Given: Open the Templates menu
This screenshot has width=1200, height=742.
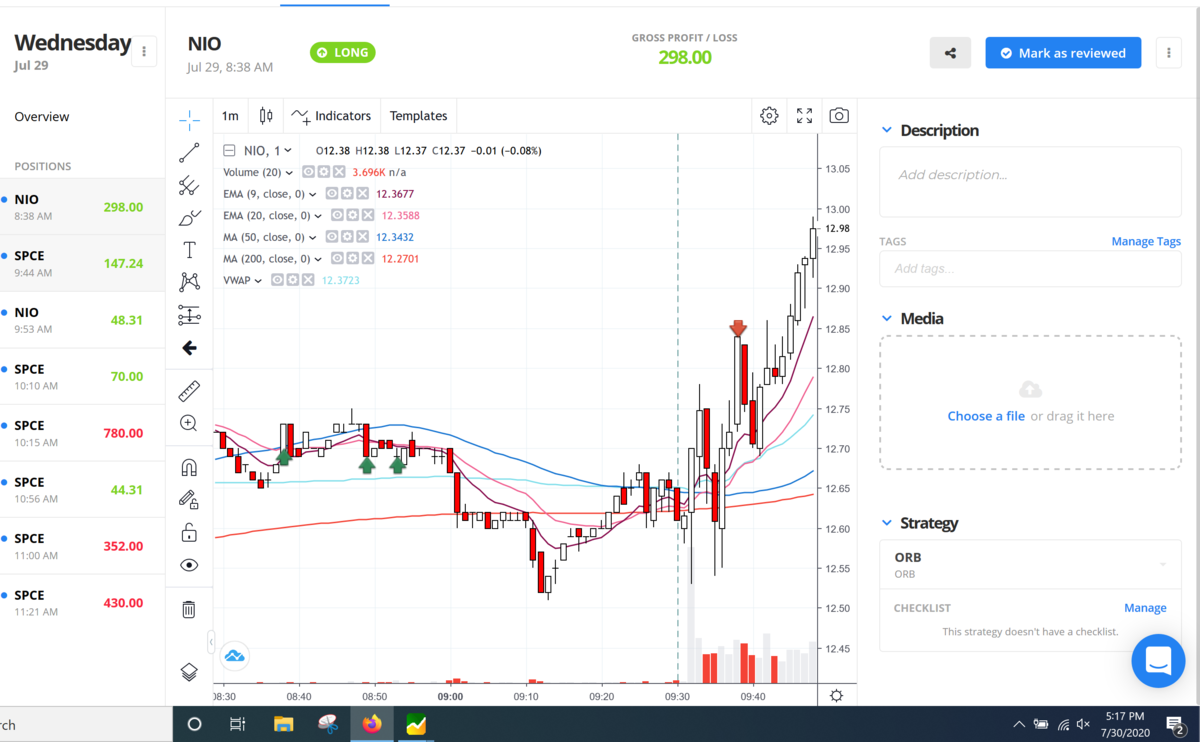Looking at the screenshot, I should 418,116.
